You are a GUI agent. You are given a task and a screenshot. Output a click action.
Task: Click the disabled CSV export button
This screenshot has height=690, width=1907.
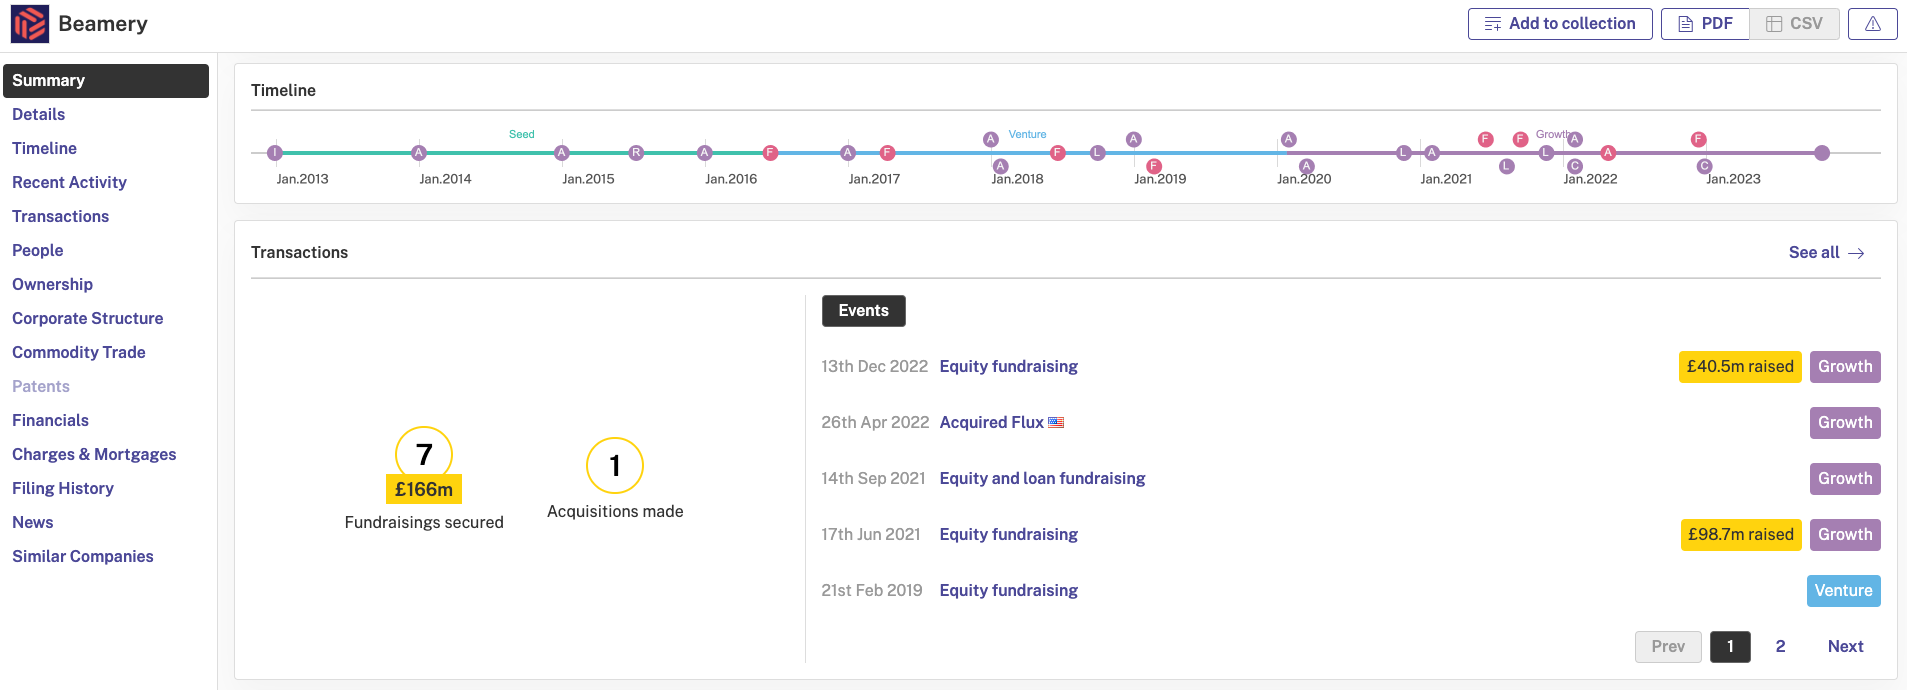(1794, 24)
